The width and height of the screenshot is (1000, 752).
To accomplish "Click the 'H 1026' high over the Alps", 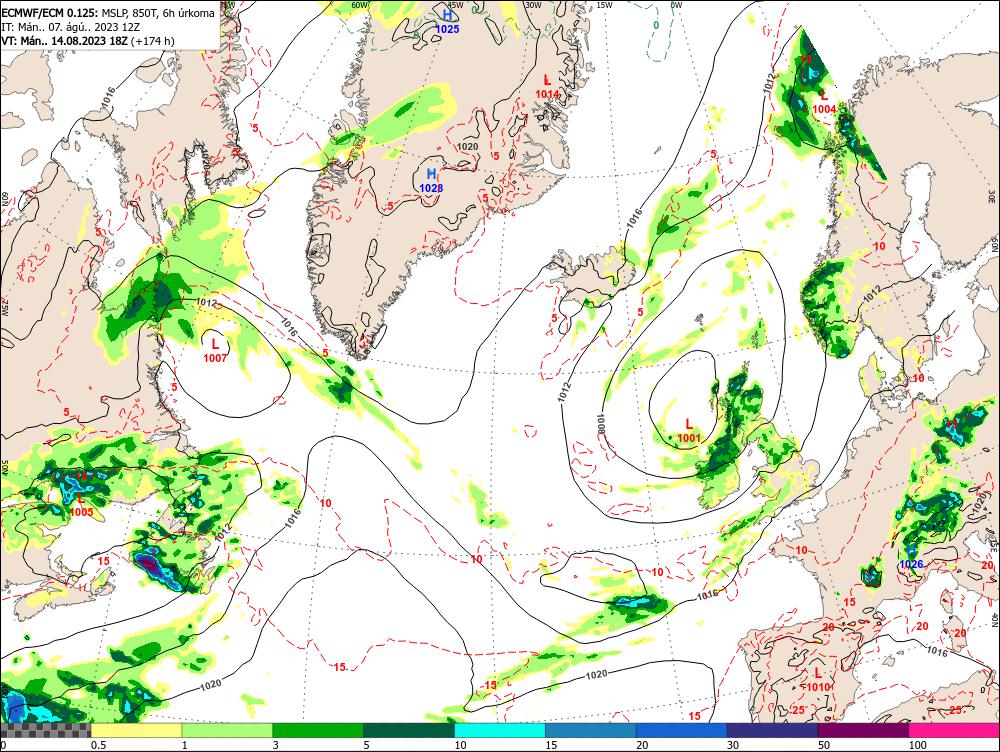I will pos(911,557).
